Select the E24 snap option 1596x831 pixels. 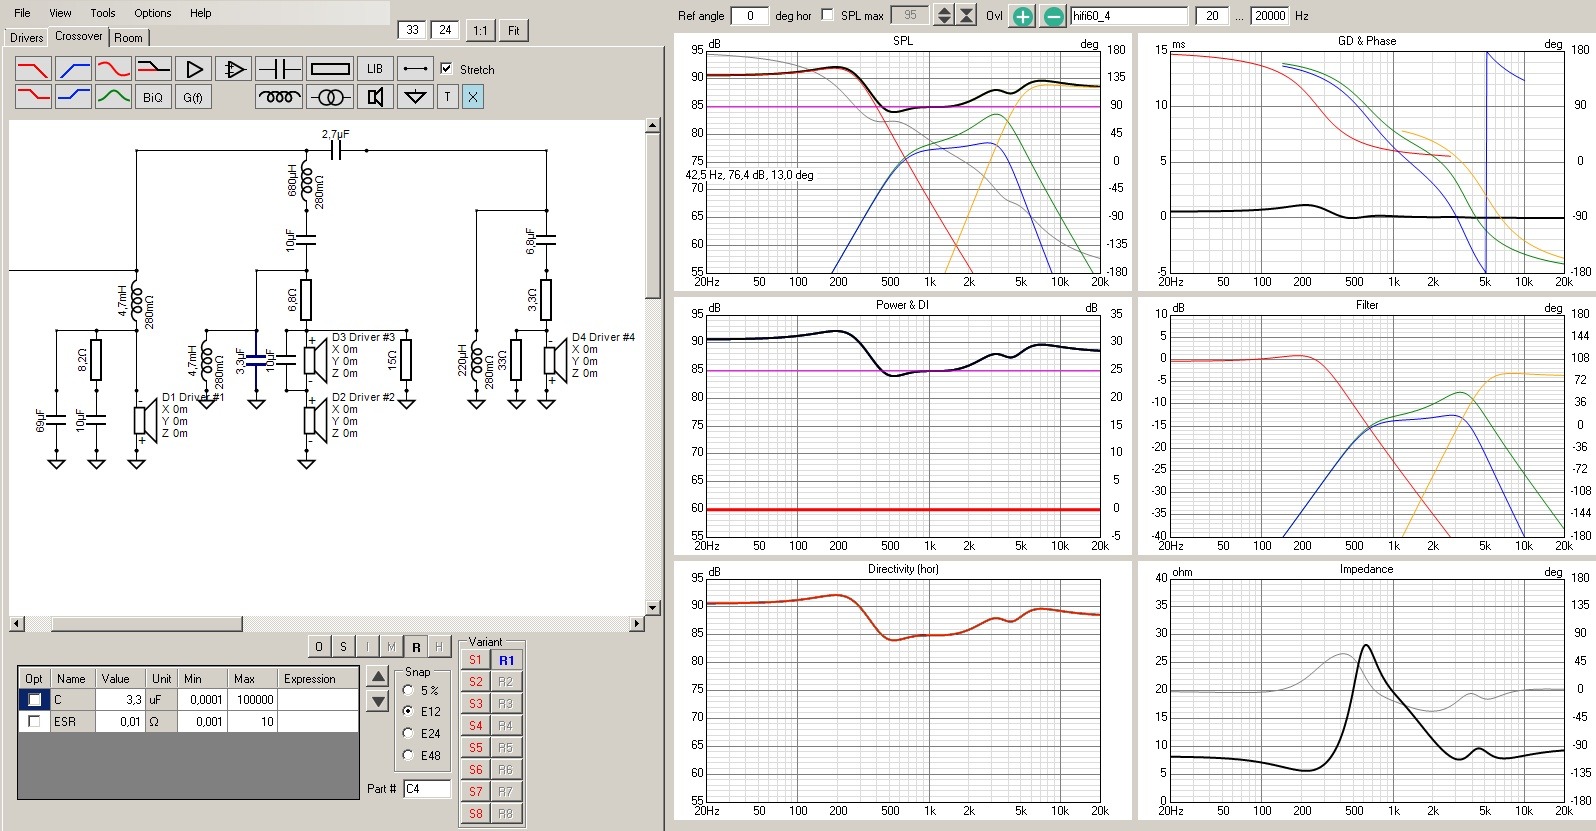click(408, 733)
